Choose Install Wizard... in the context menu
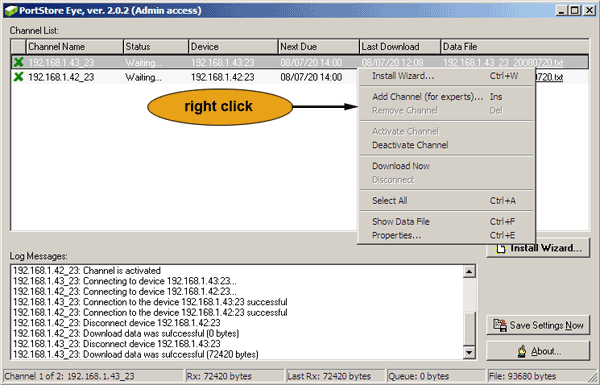The image size is (600, 385). (445, 76)
